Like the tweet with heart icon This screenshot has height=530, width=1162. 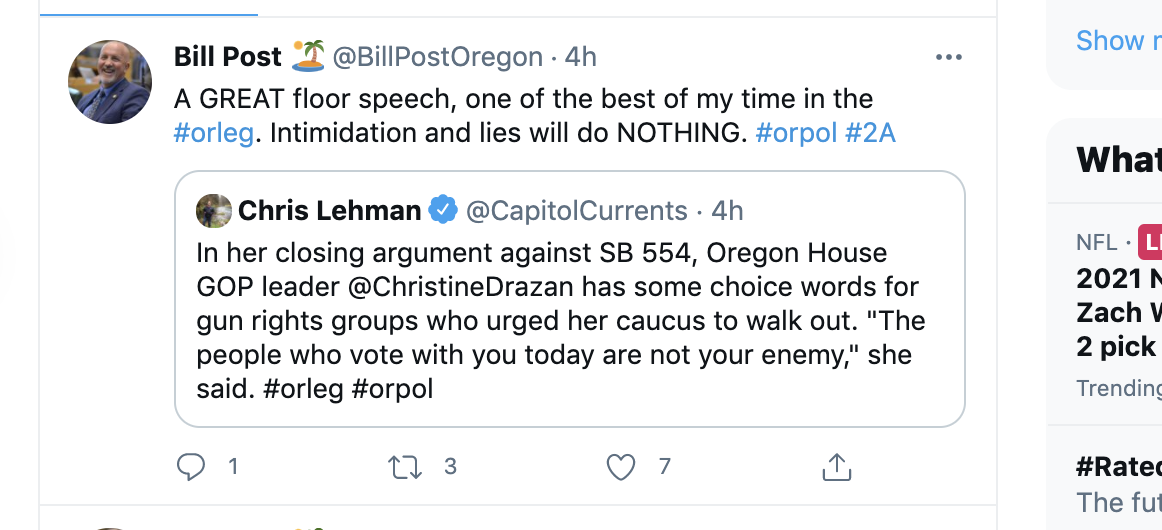622,466
